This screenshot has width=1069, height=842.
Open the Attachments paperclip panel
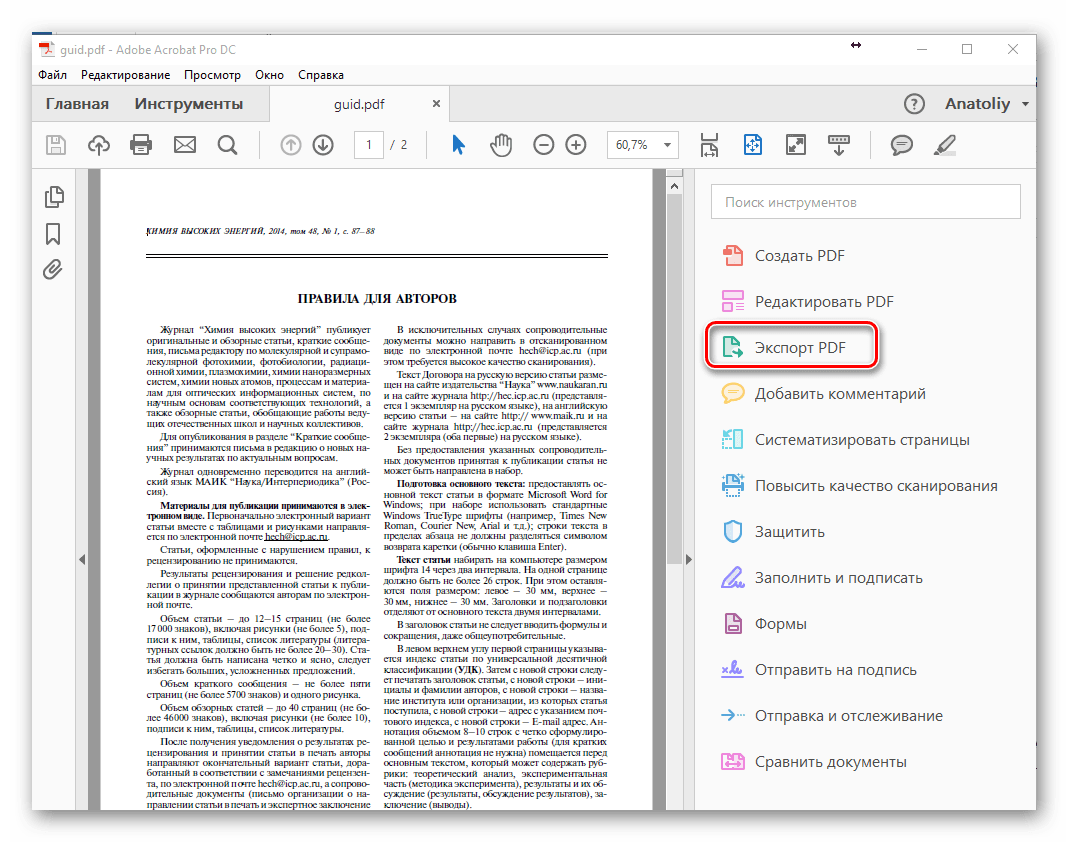[x=53, y=270]
